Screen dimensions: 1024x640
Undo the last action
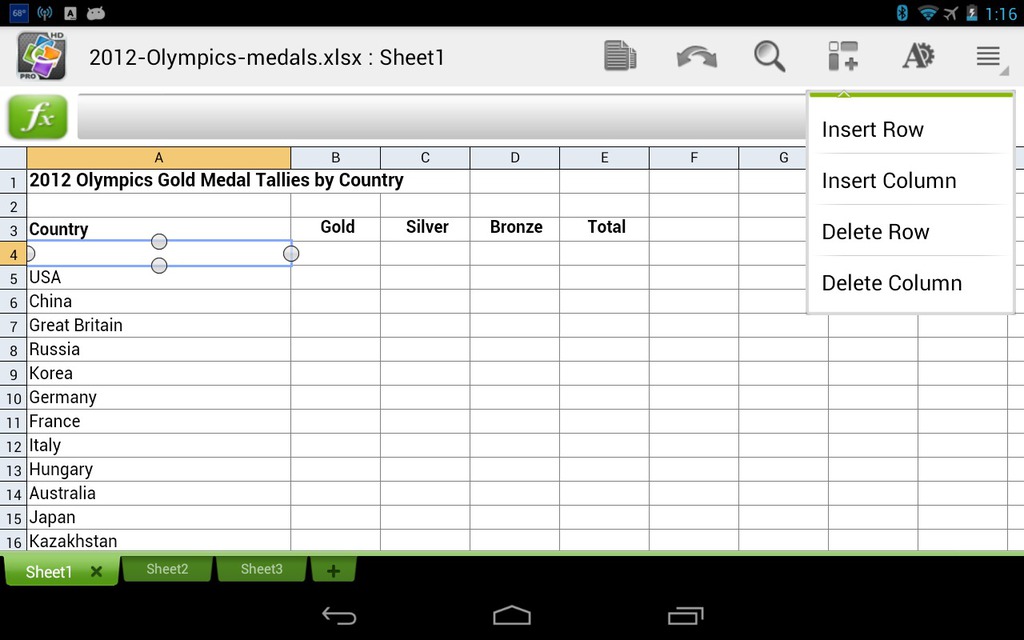click(697, 57)
